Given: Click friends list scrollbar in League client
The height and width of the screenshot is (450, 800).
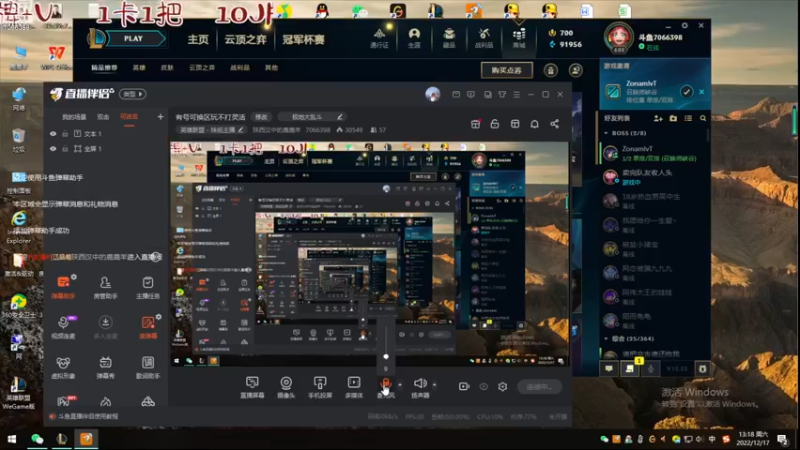Looking at the screenshot, I should tap(708, 135).
